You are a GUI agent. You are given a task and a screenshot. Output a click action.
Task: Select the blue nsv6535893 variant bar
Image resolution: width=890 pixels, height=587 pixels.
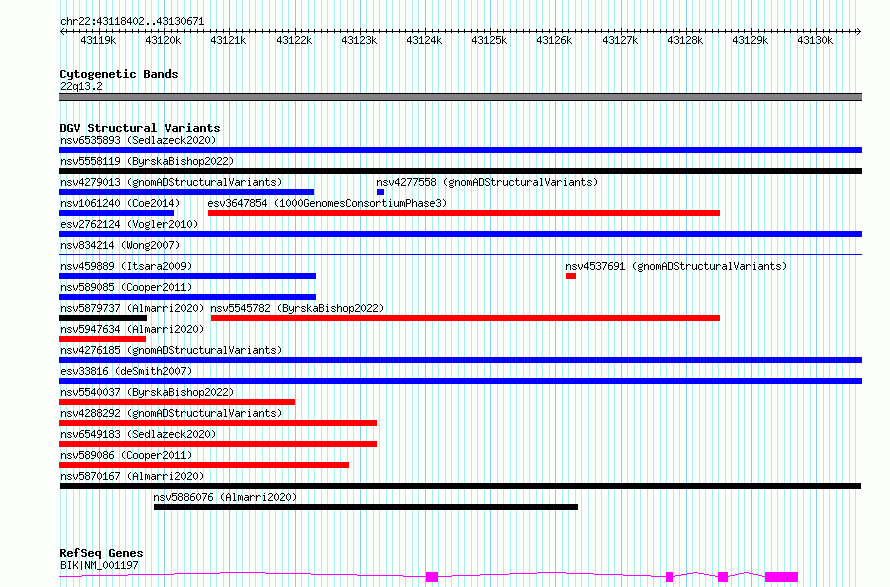460,150
